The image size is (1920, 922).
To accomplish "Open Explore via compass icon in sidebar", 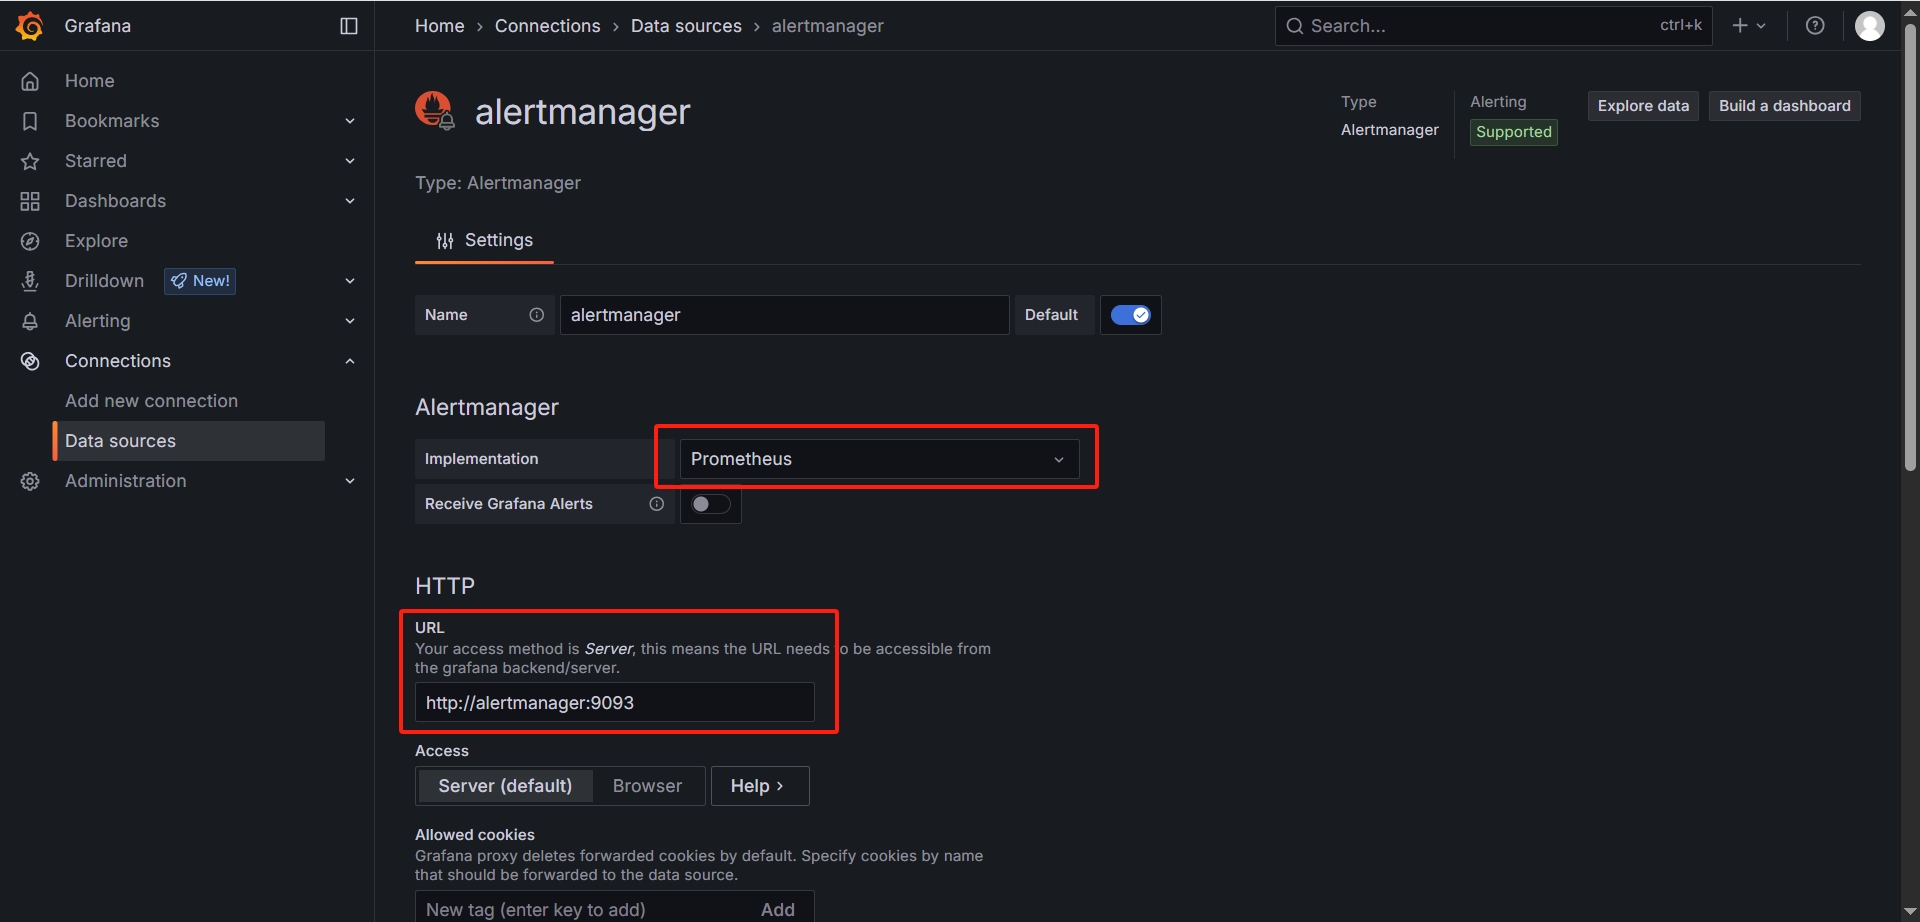I will (x=30, y=241).
